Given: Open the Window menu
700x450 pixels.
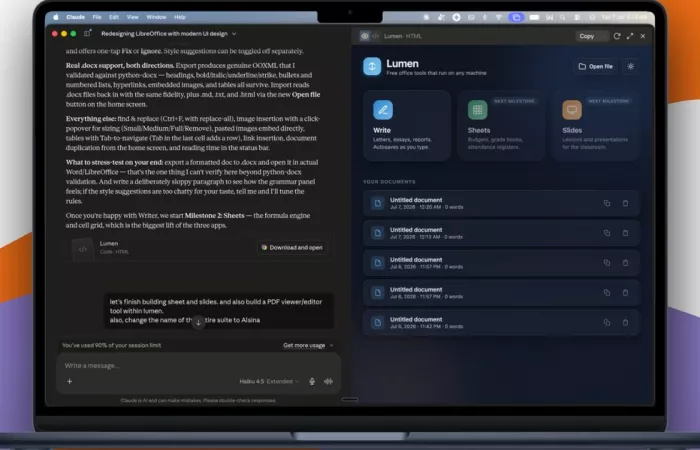Looking at the screenshot, I should [x=156, y=17].
